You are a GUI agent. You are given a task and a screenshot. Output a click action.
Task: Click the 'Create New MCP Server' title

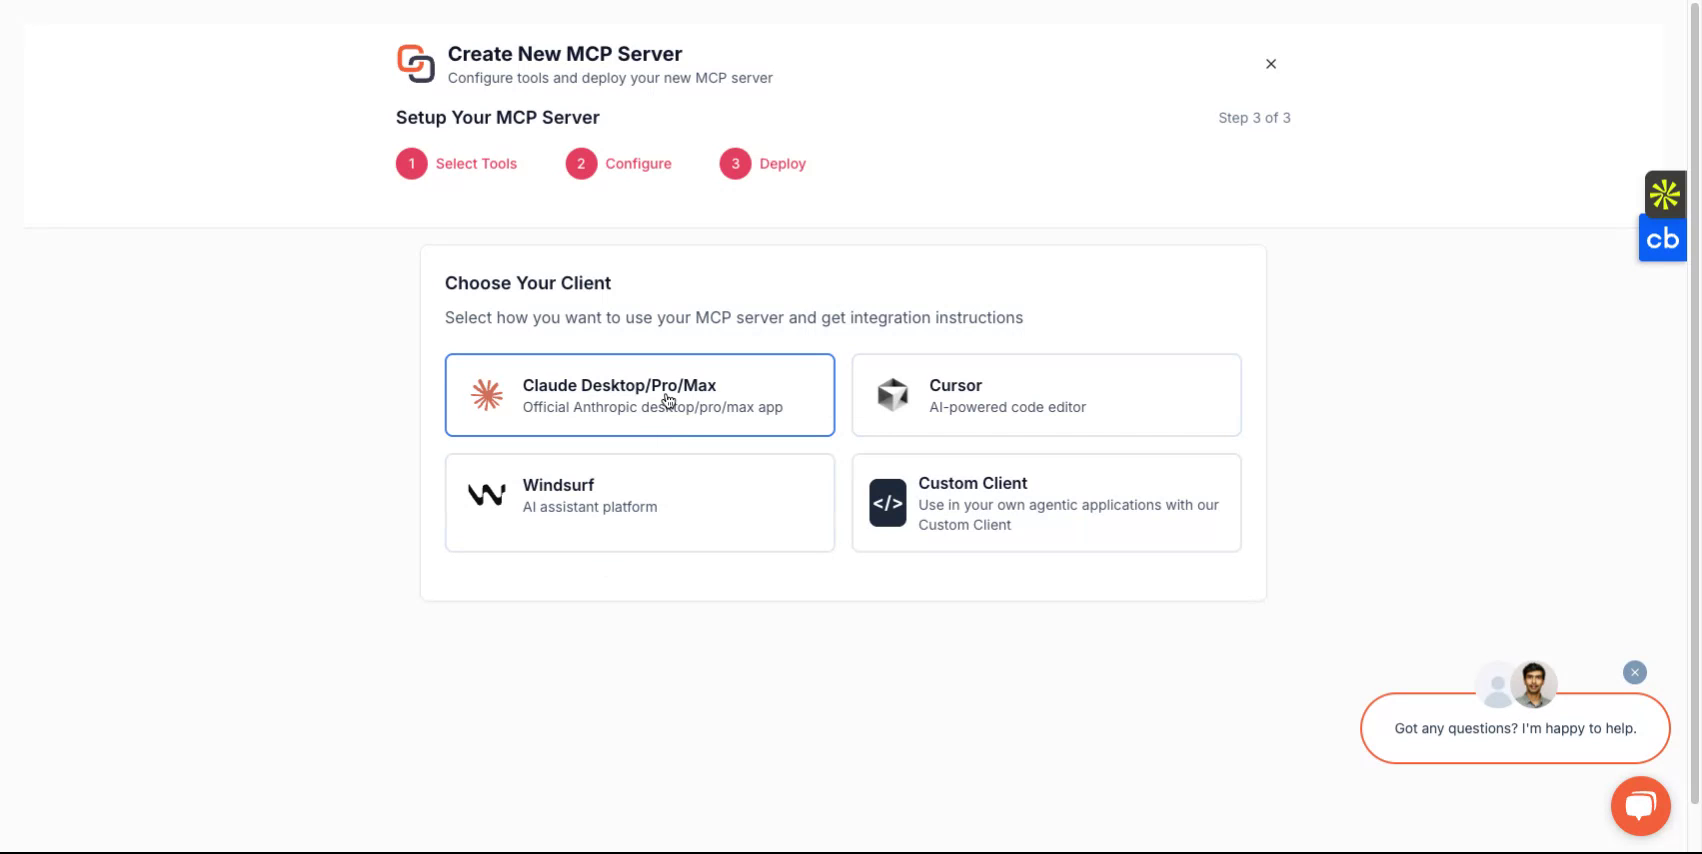565,54
